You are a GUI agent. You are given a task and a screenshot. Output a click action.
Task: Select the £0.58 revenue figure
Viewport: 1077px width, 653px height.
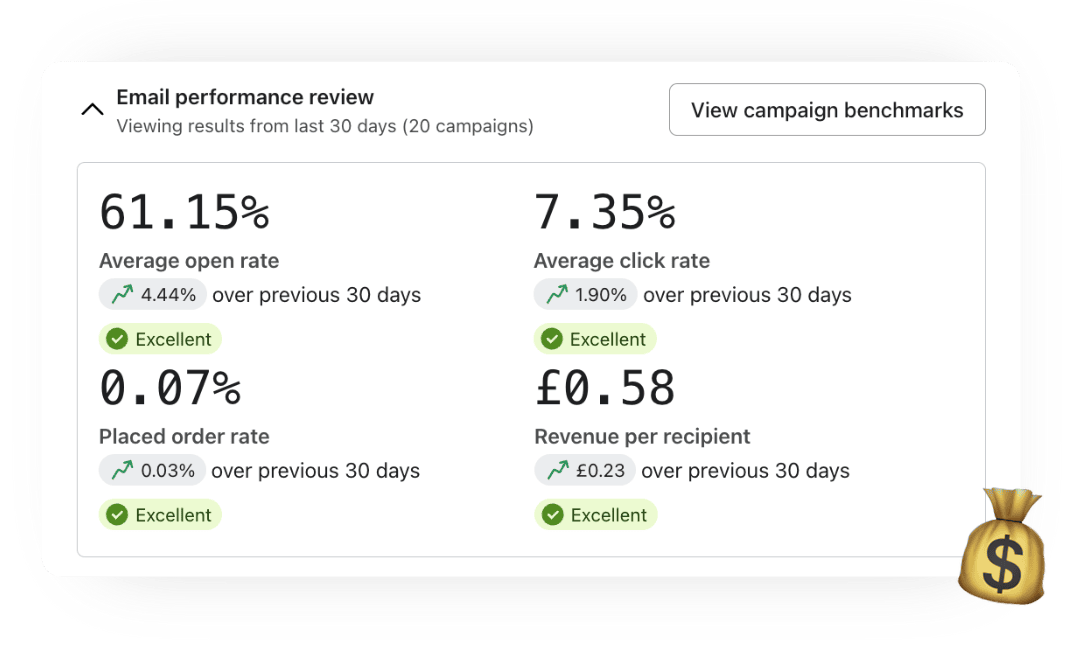pos(604,388)
